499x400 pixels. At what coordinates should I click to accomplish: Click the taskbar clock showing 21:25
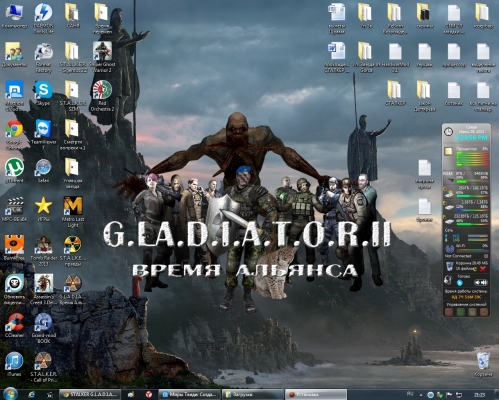(x=480, y=394)
